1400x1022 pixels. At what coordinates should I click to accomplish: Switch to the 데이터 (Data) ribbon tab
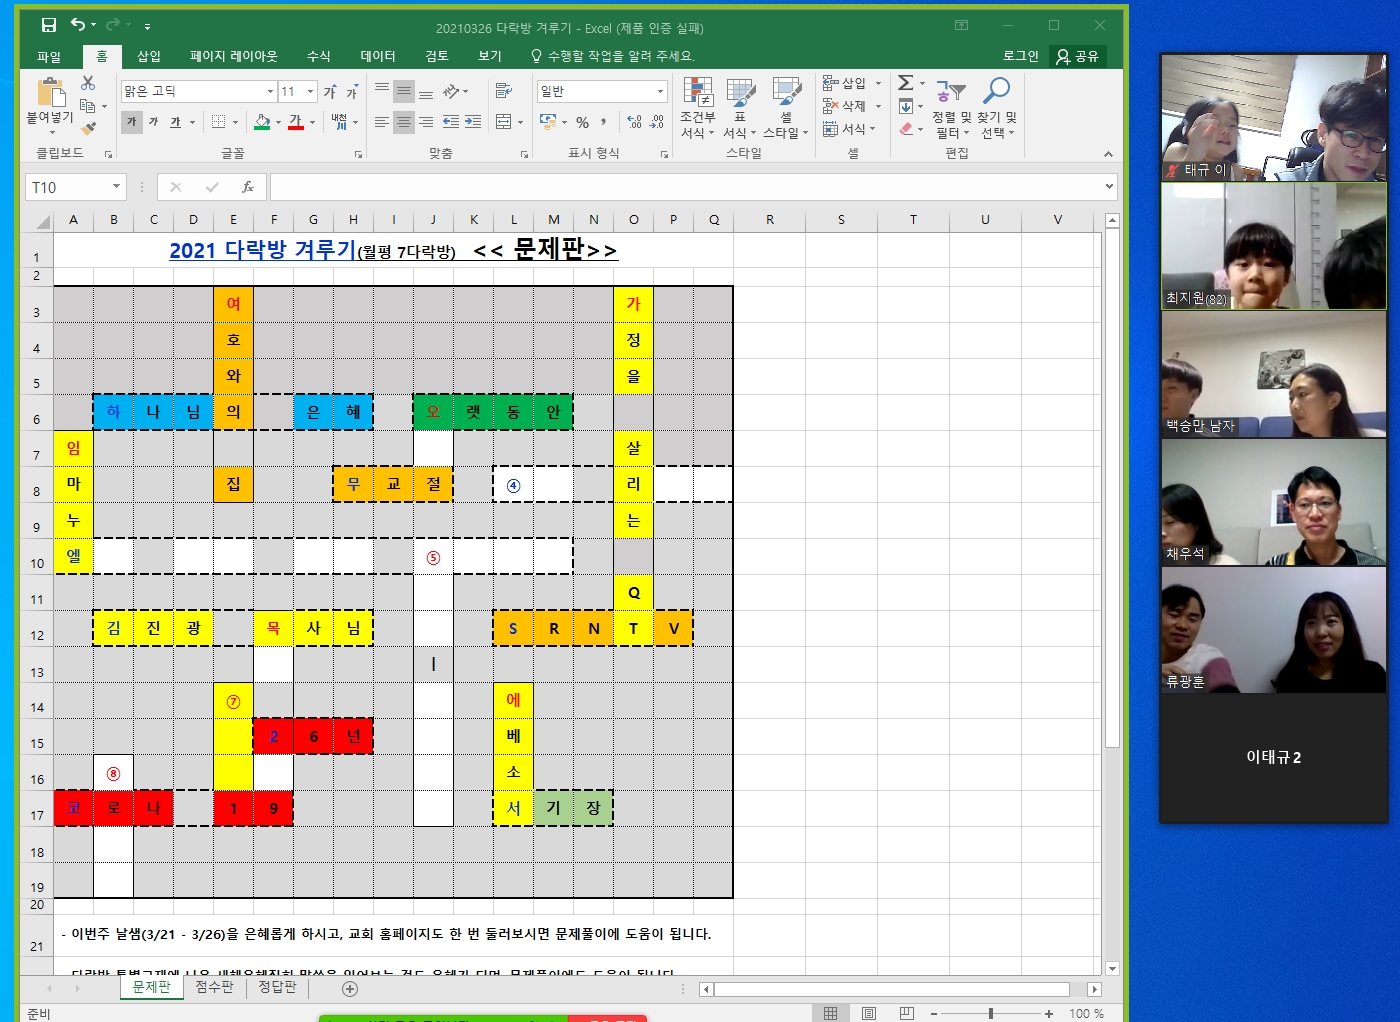(x=378, y=56)
